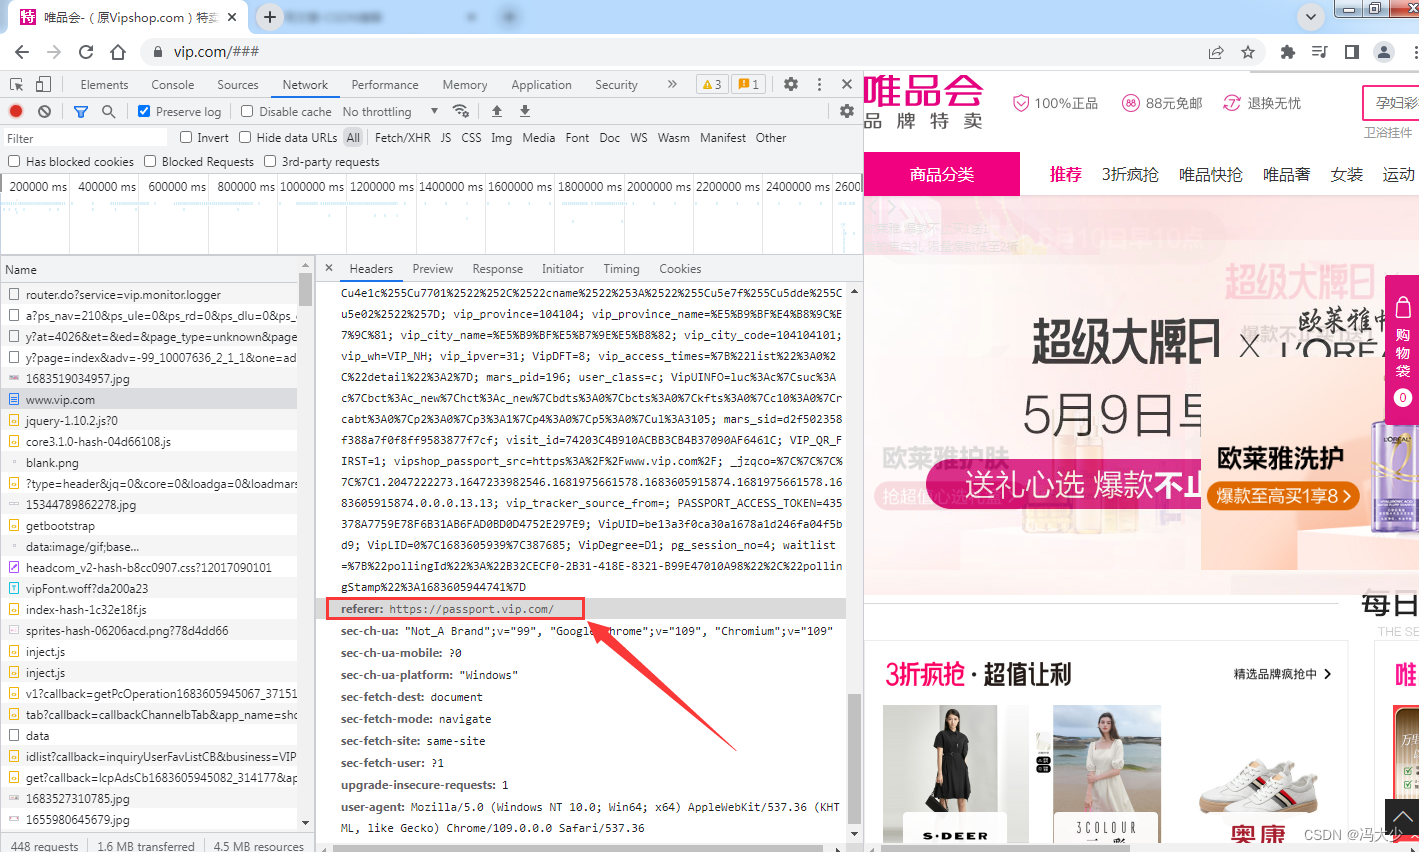
Task: Open a new browser tab
Action: pyautogui.click(x=270, y=16)
